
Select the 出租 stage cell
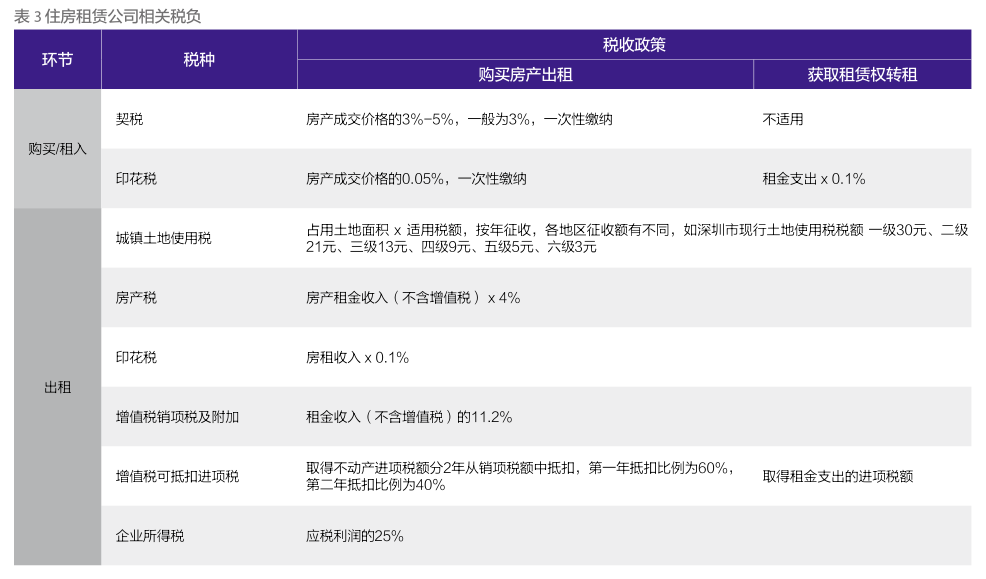pos(57,387)
